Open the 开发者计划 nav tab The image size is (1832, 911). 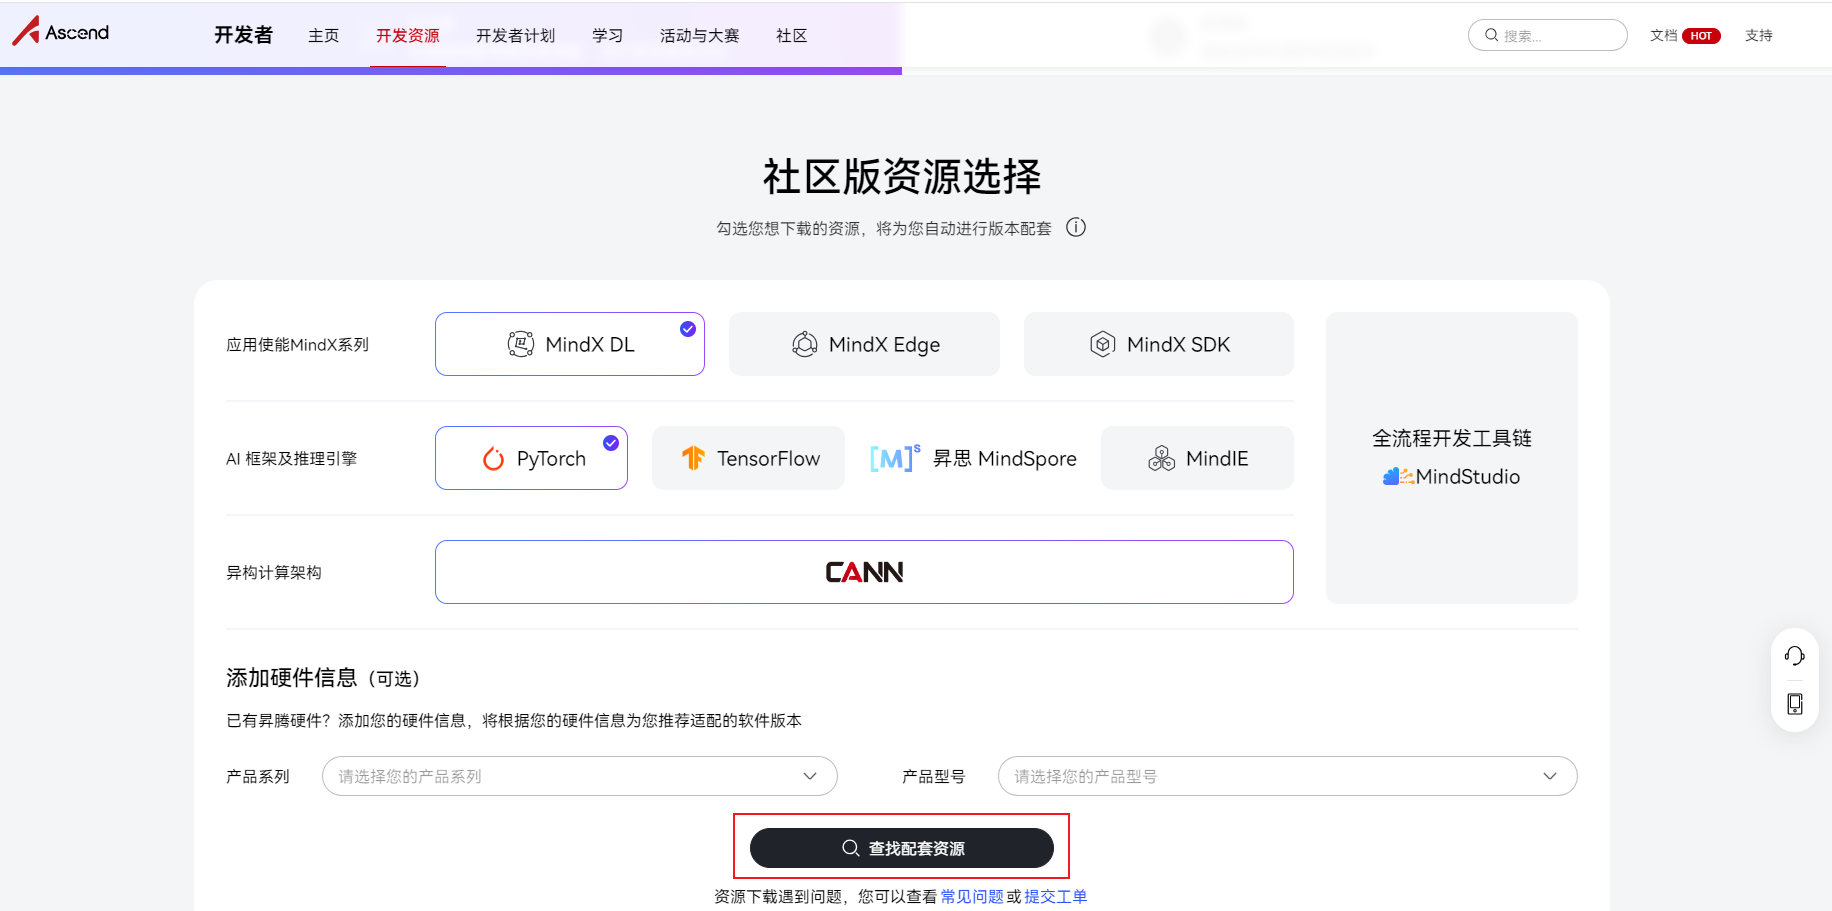516,36
